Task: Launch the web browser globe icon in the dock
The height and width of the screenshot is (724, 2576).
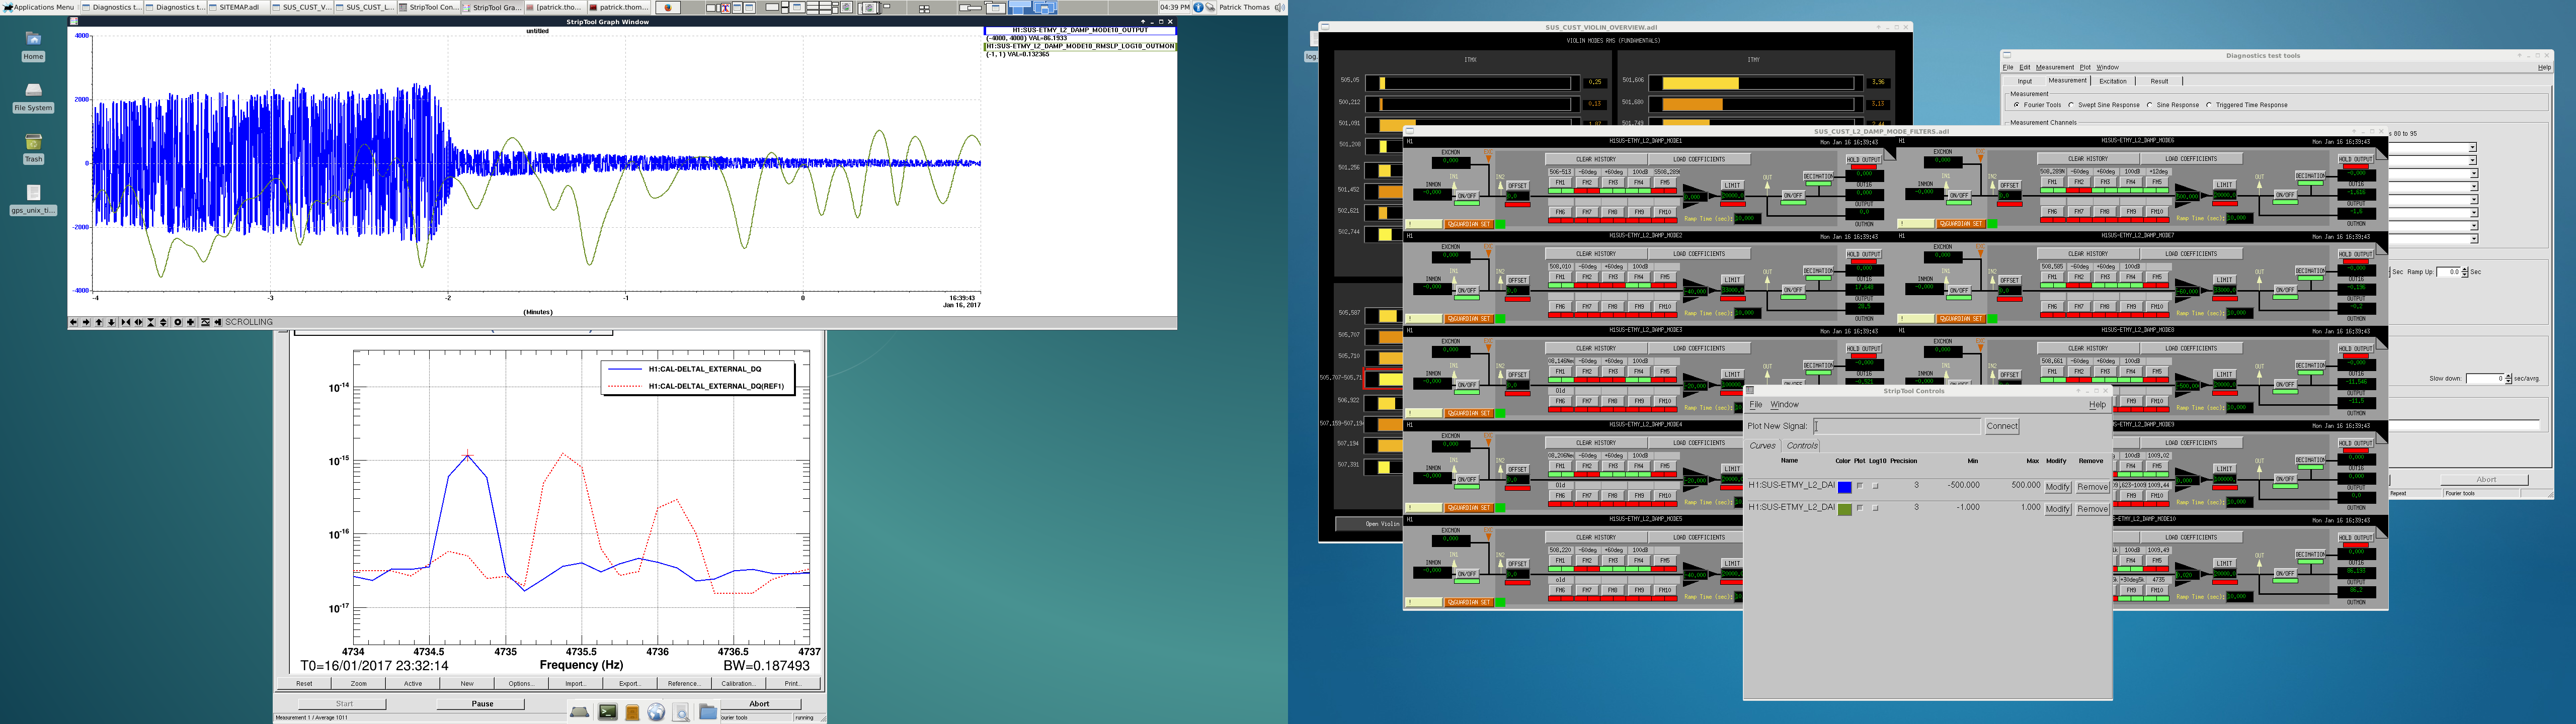Action: click(656, 712)
